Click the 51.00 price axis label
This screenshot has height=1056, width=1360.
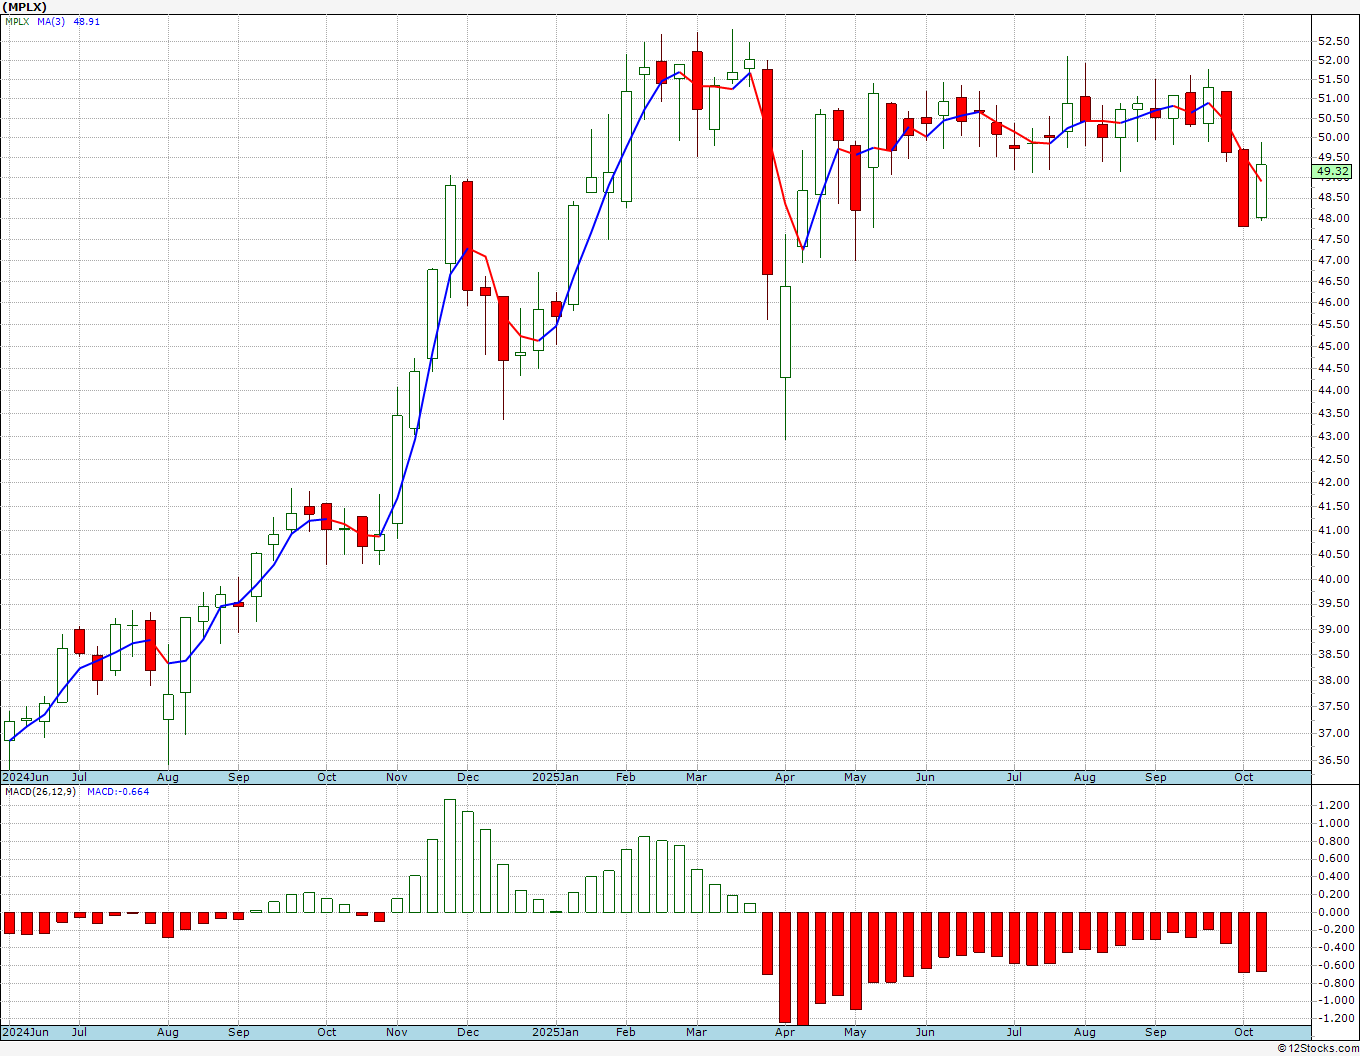pos(1333,98)
